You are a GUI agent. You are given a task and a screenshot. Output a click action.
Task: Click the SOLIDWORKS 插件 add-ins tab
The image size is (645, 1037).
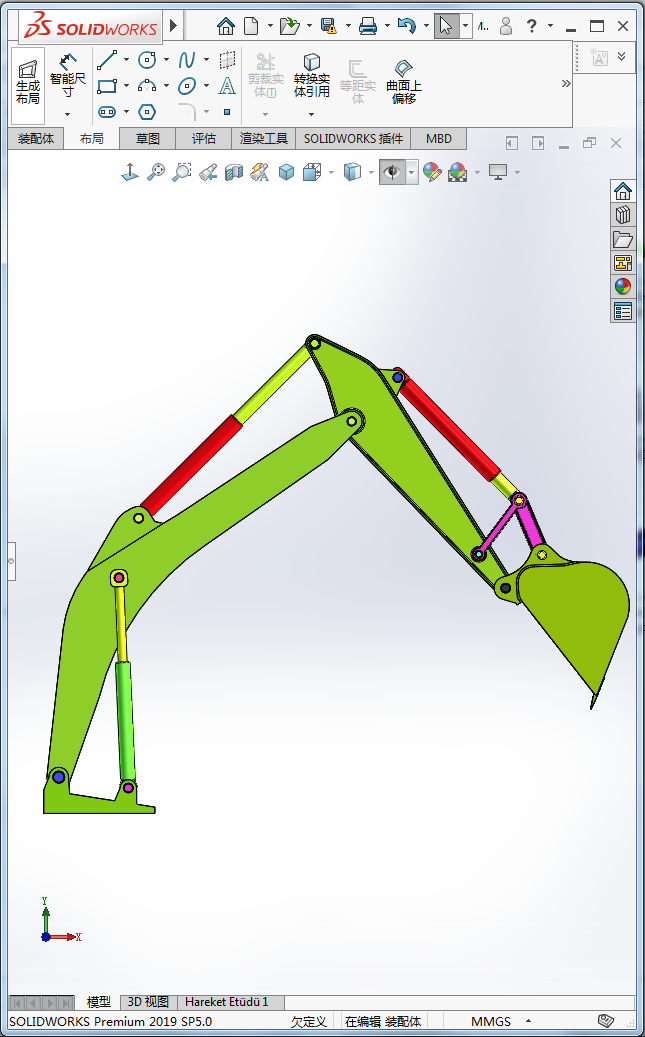(353, 139)
